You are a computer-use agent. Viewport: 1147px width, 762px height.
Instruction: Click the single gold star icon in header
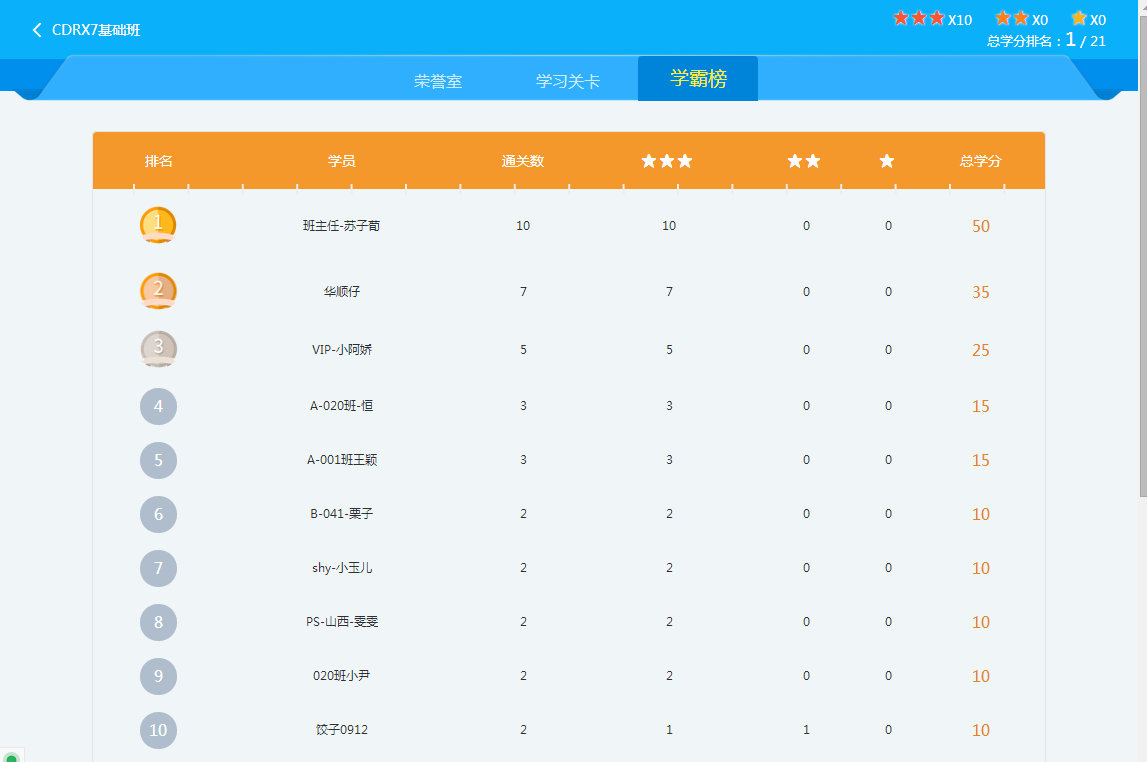[1079, 19]
